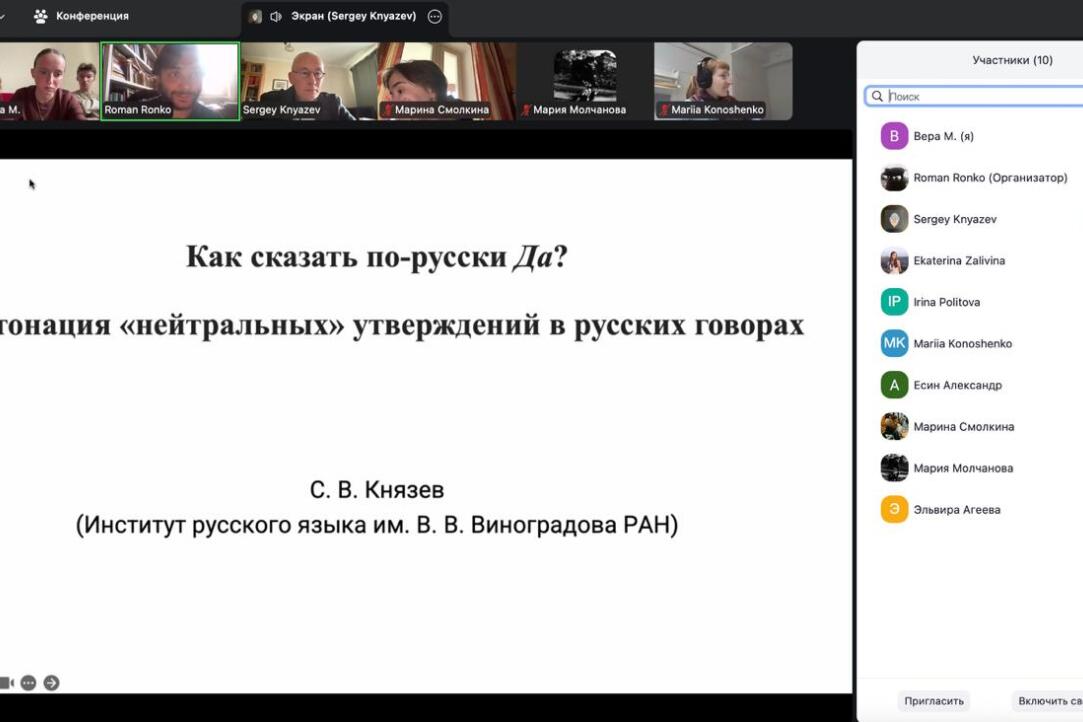Click the magnifier icon in participant search
The width and height of the screenshot is (1083, 722).
[x=877, y=96]
